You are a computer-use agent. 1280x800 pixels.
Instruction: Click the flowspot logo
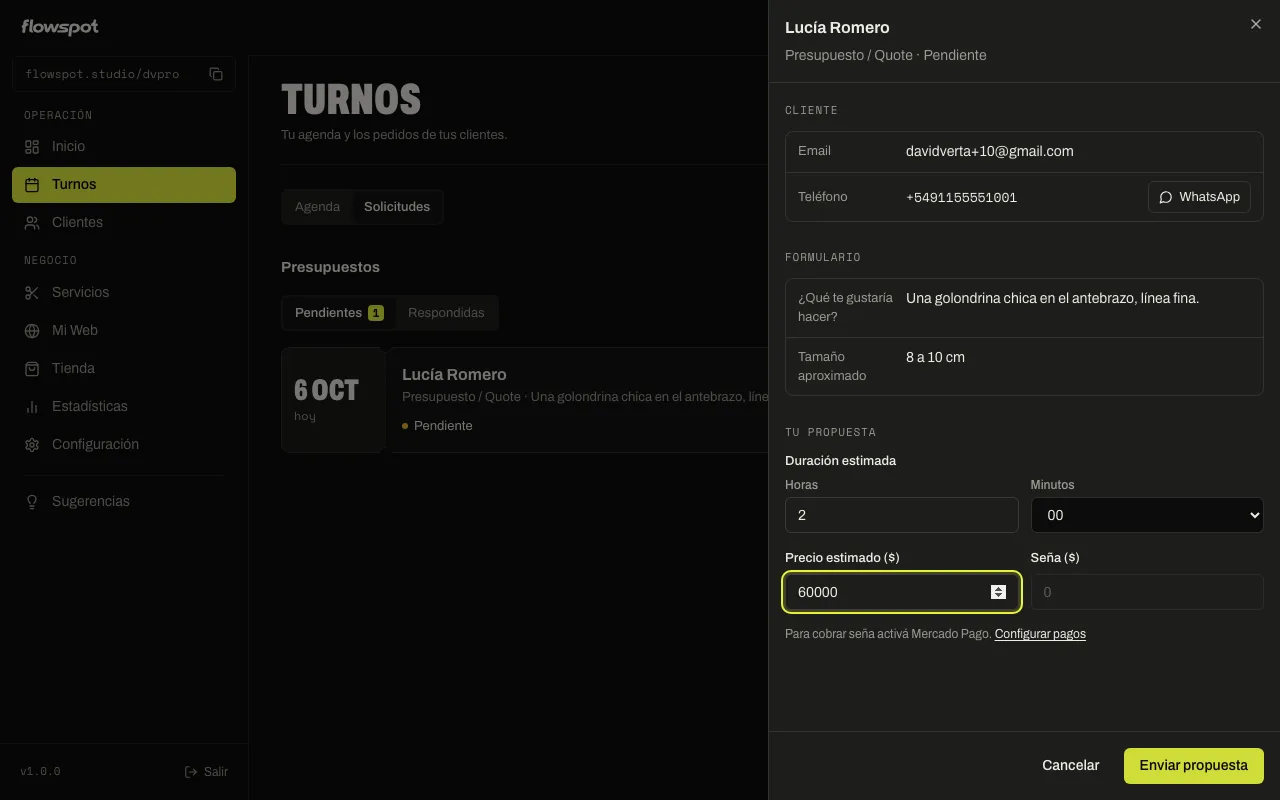[x=60, y=27]
